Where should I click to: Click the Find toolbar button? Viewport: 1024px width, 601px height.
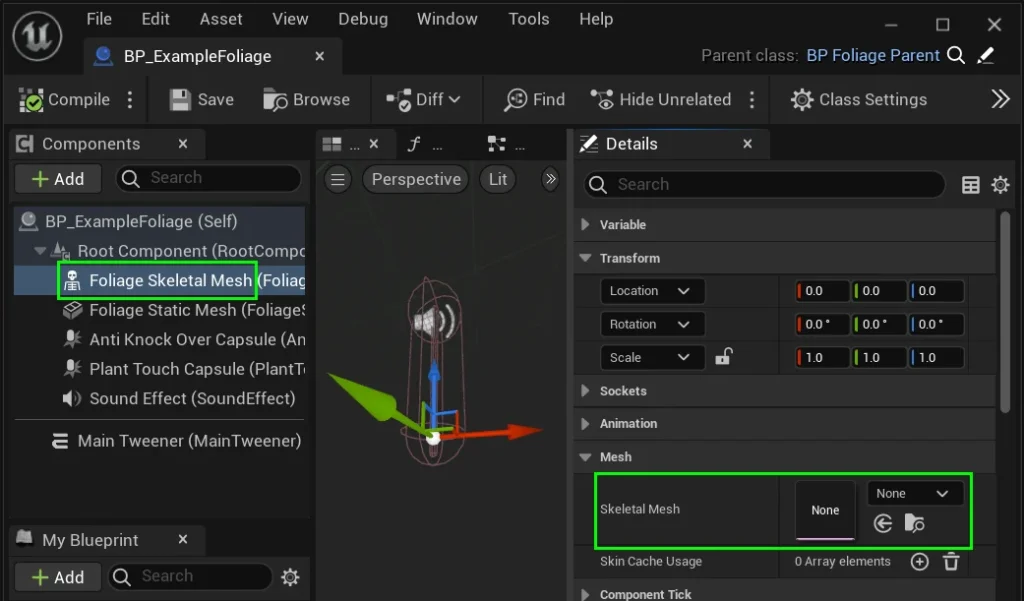point(535,100)
